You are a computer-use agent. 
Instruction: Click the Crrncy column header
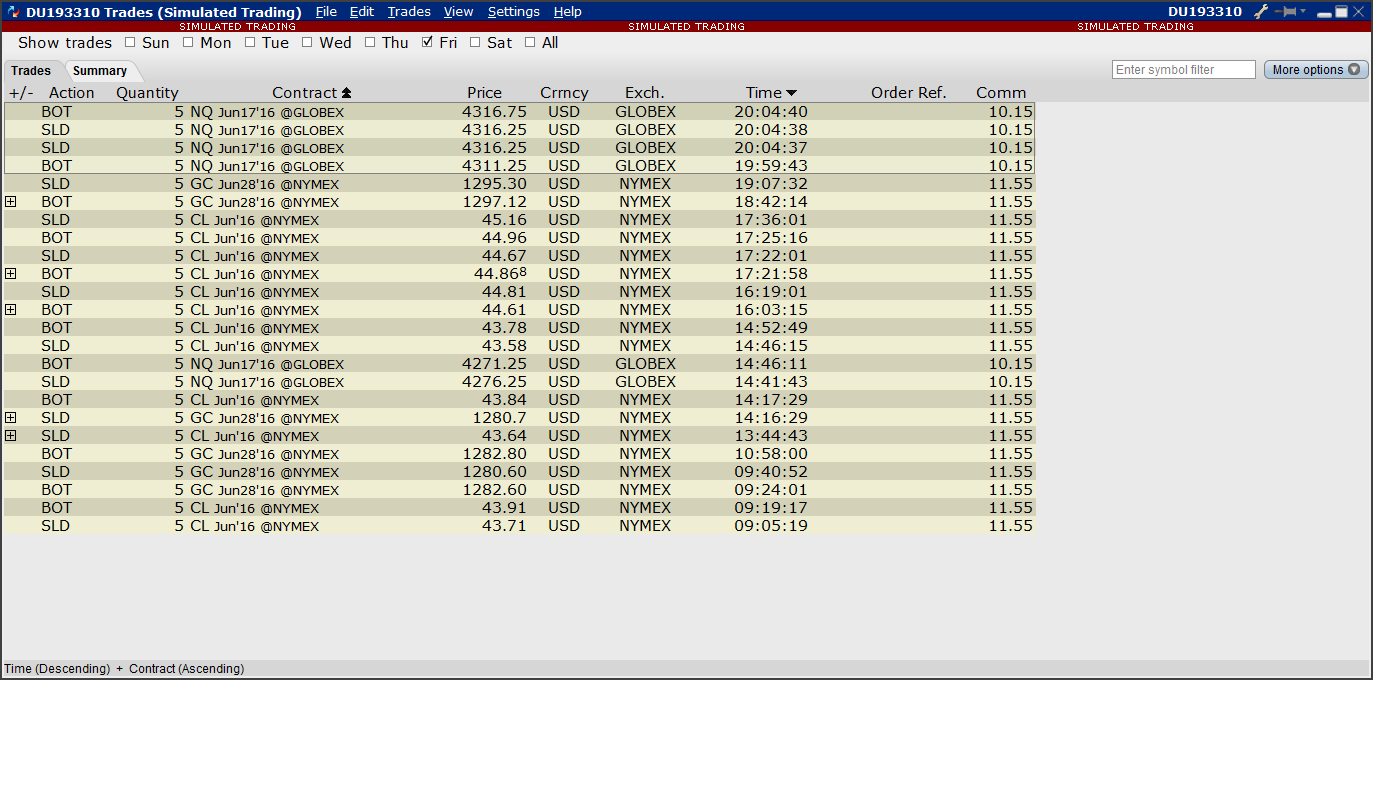click(x=564, y=93)
